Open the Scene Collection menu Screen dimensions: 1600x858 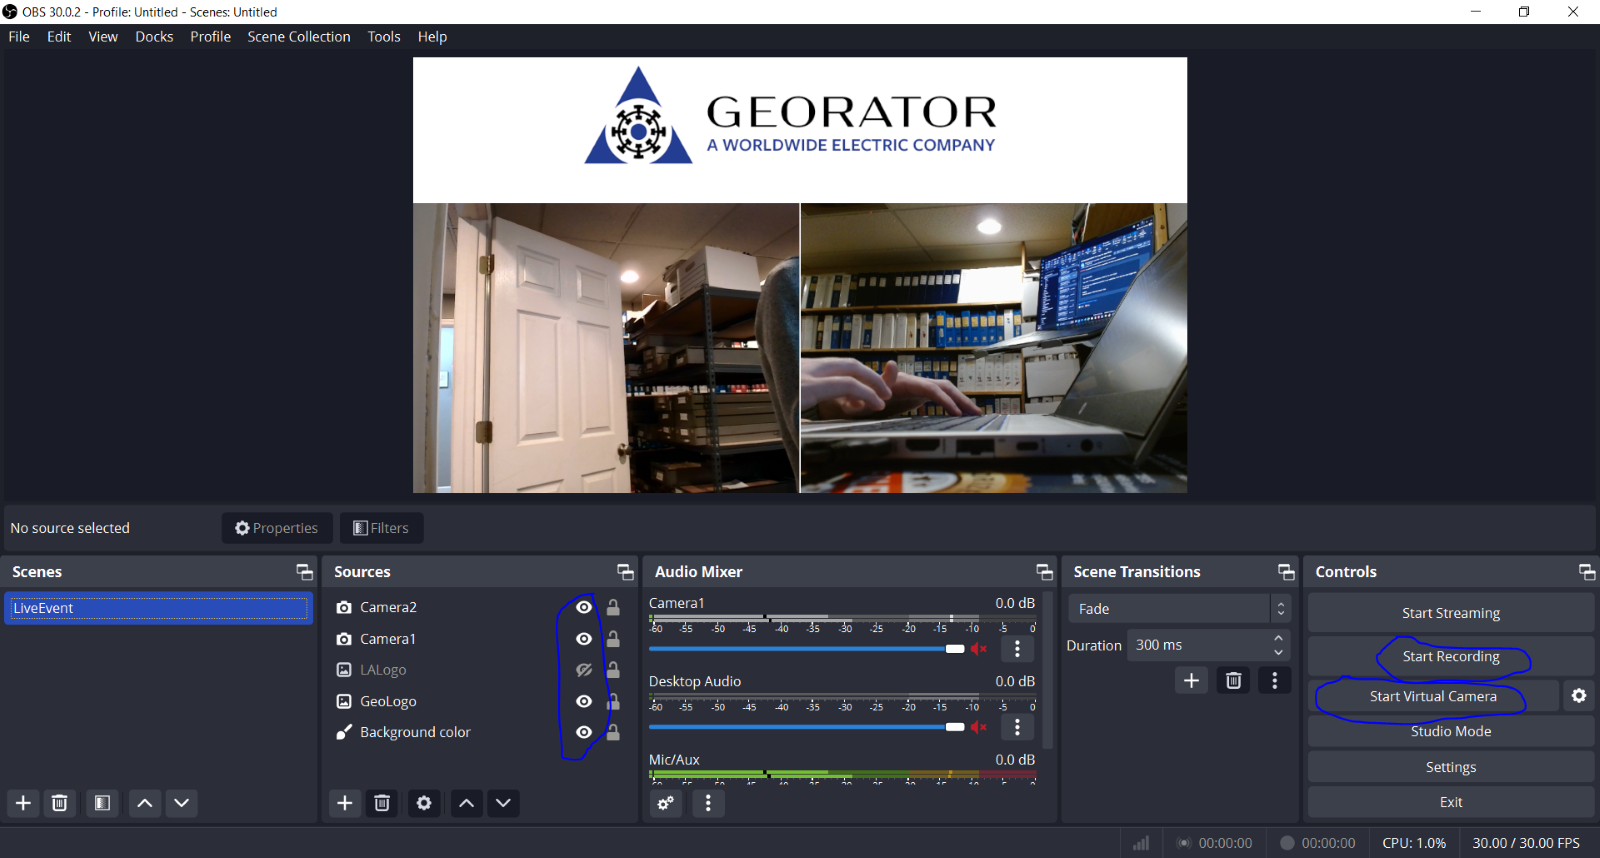pyautogui.click(x=299, y=37)
